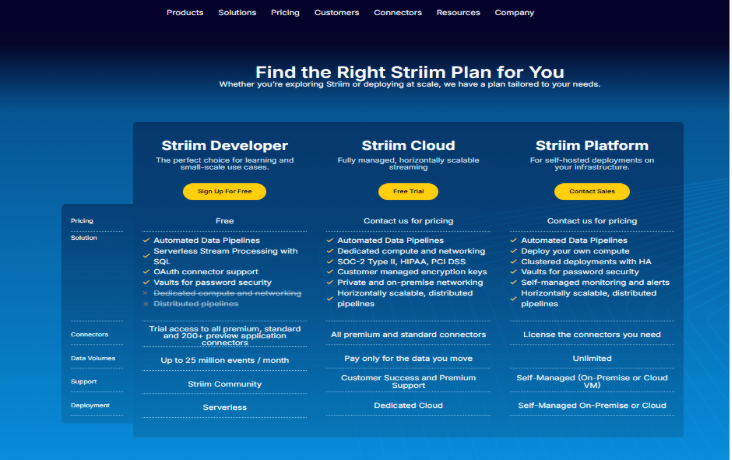Select the Striim Platform plan title
The height and width of the screenshot is (460, 732).
coord(592,145)
